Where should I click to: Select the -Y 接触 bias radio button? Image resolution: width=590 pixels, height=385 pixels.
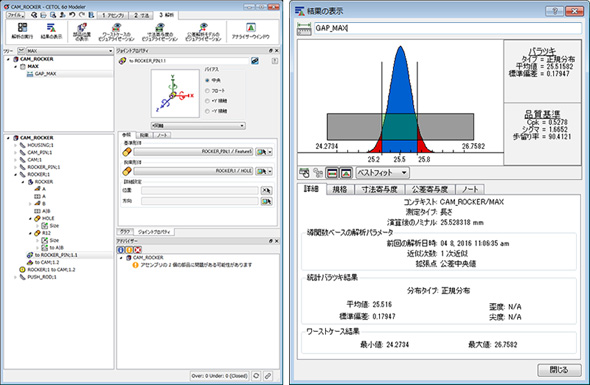pos(207,111)
